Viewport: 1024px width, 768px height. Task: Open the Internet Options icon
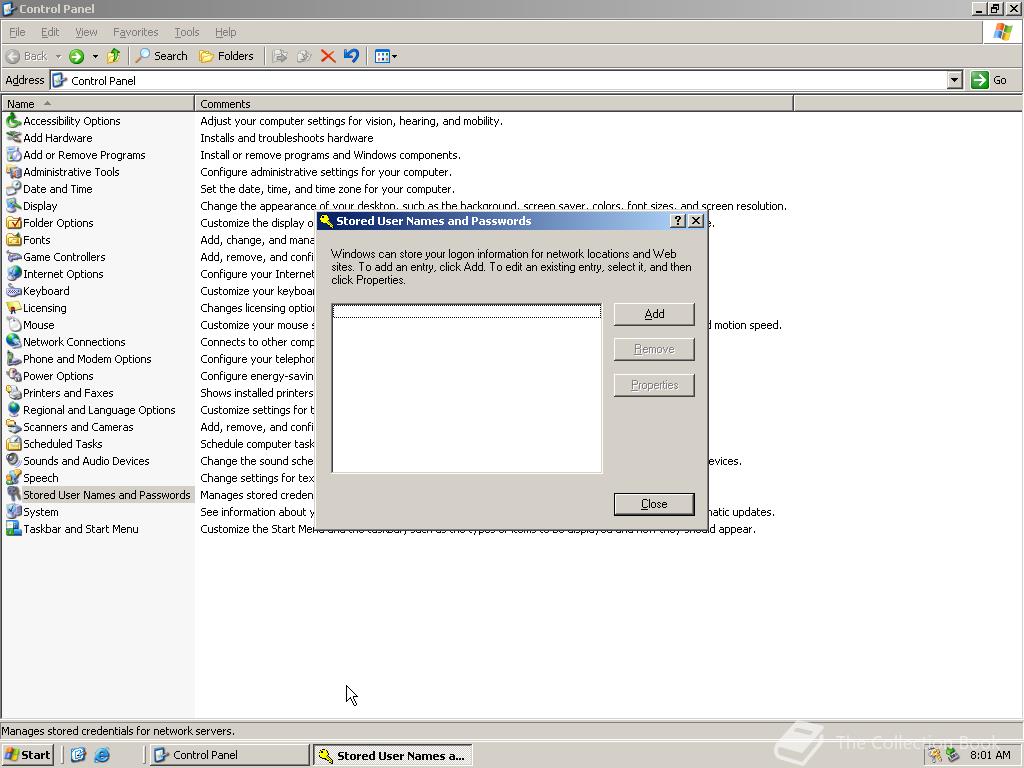click(x=14, y=274)
